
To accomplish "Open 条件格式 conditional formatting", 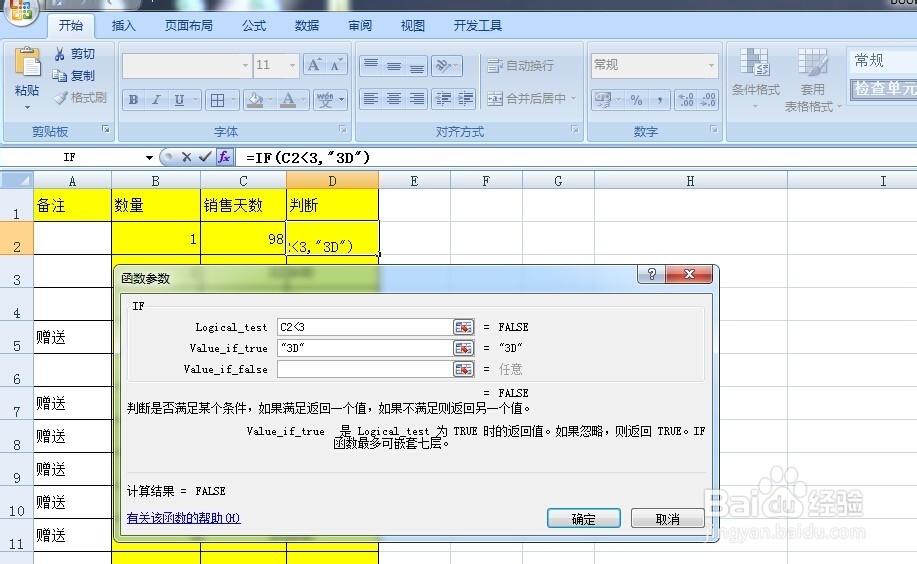I will tap(755, 77).
